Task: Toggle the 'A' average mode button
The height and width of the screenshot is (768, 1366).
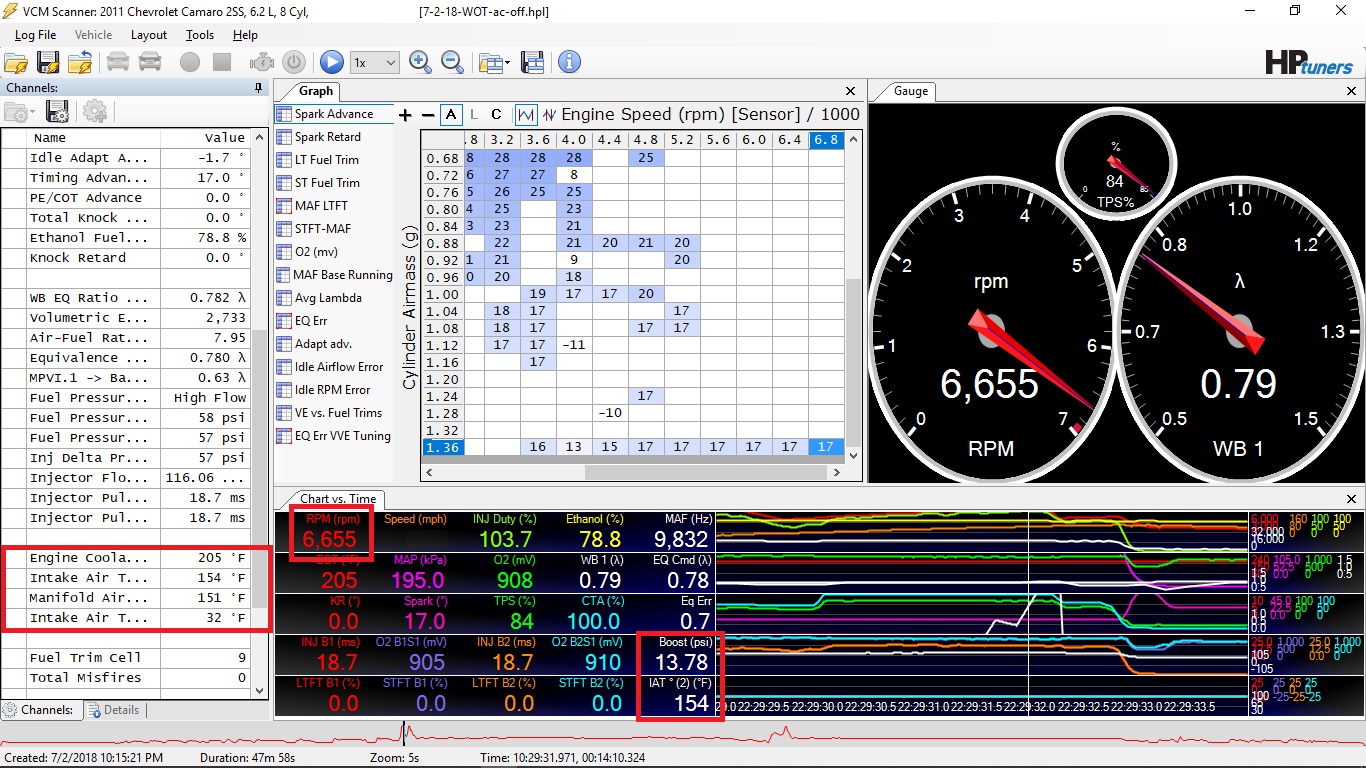Action: [x=451, y=114]
